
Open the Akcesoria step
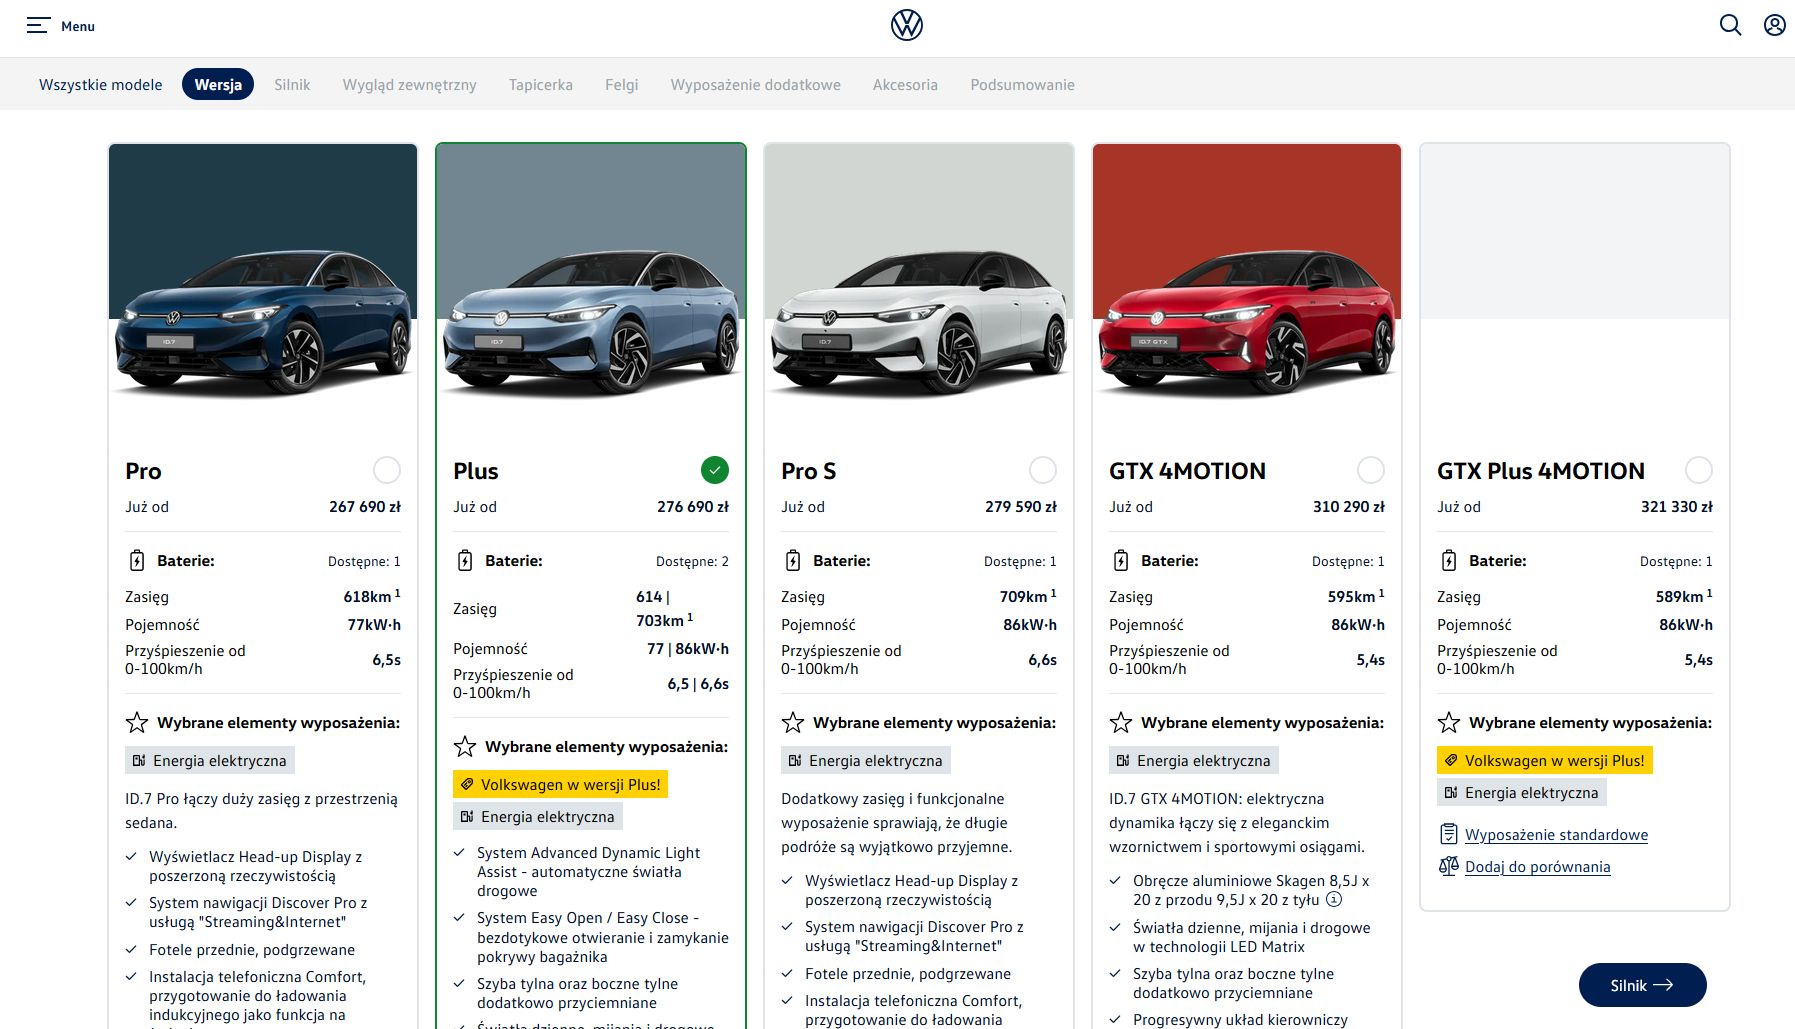(x=905, y=85)
